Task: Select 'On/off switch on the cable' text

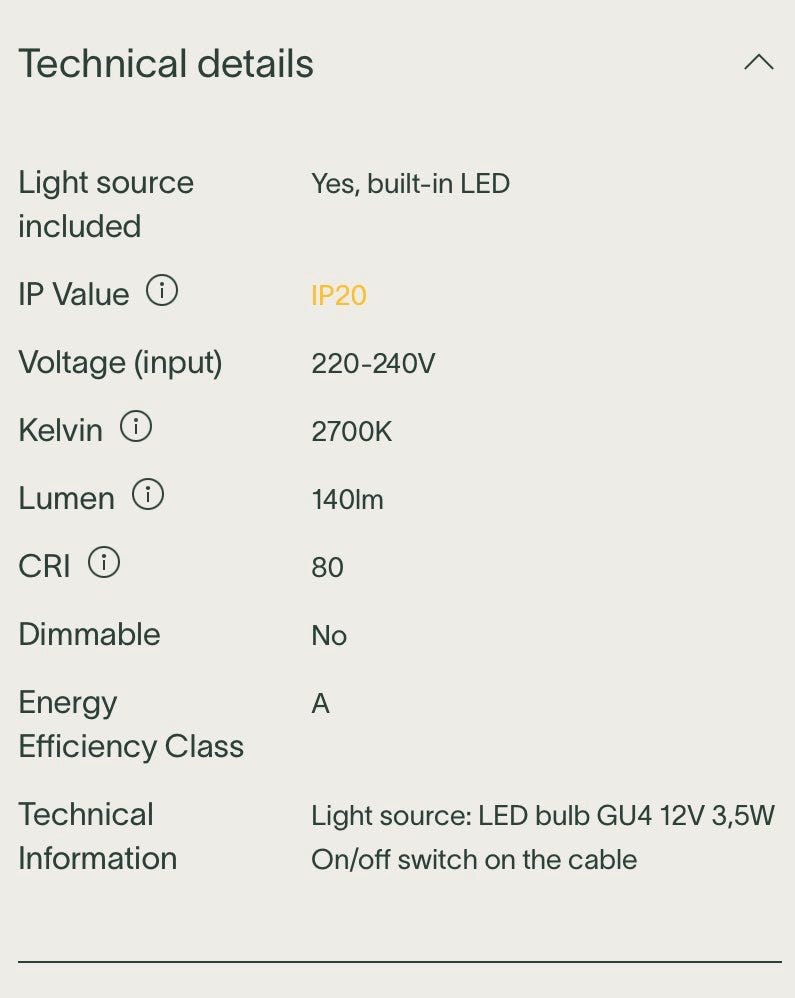Action: 474,860
